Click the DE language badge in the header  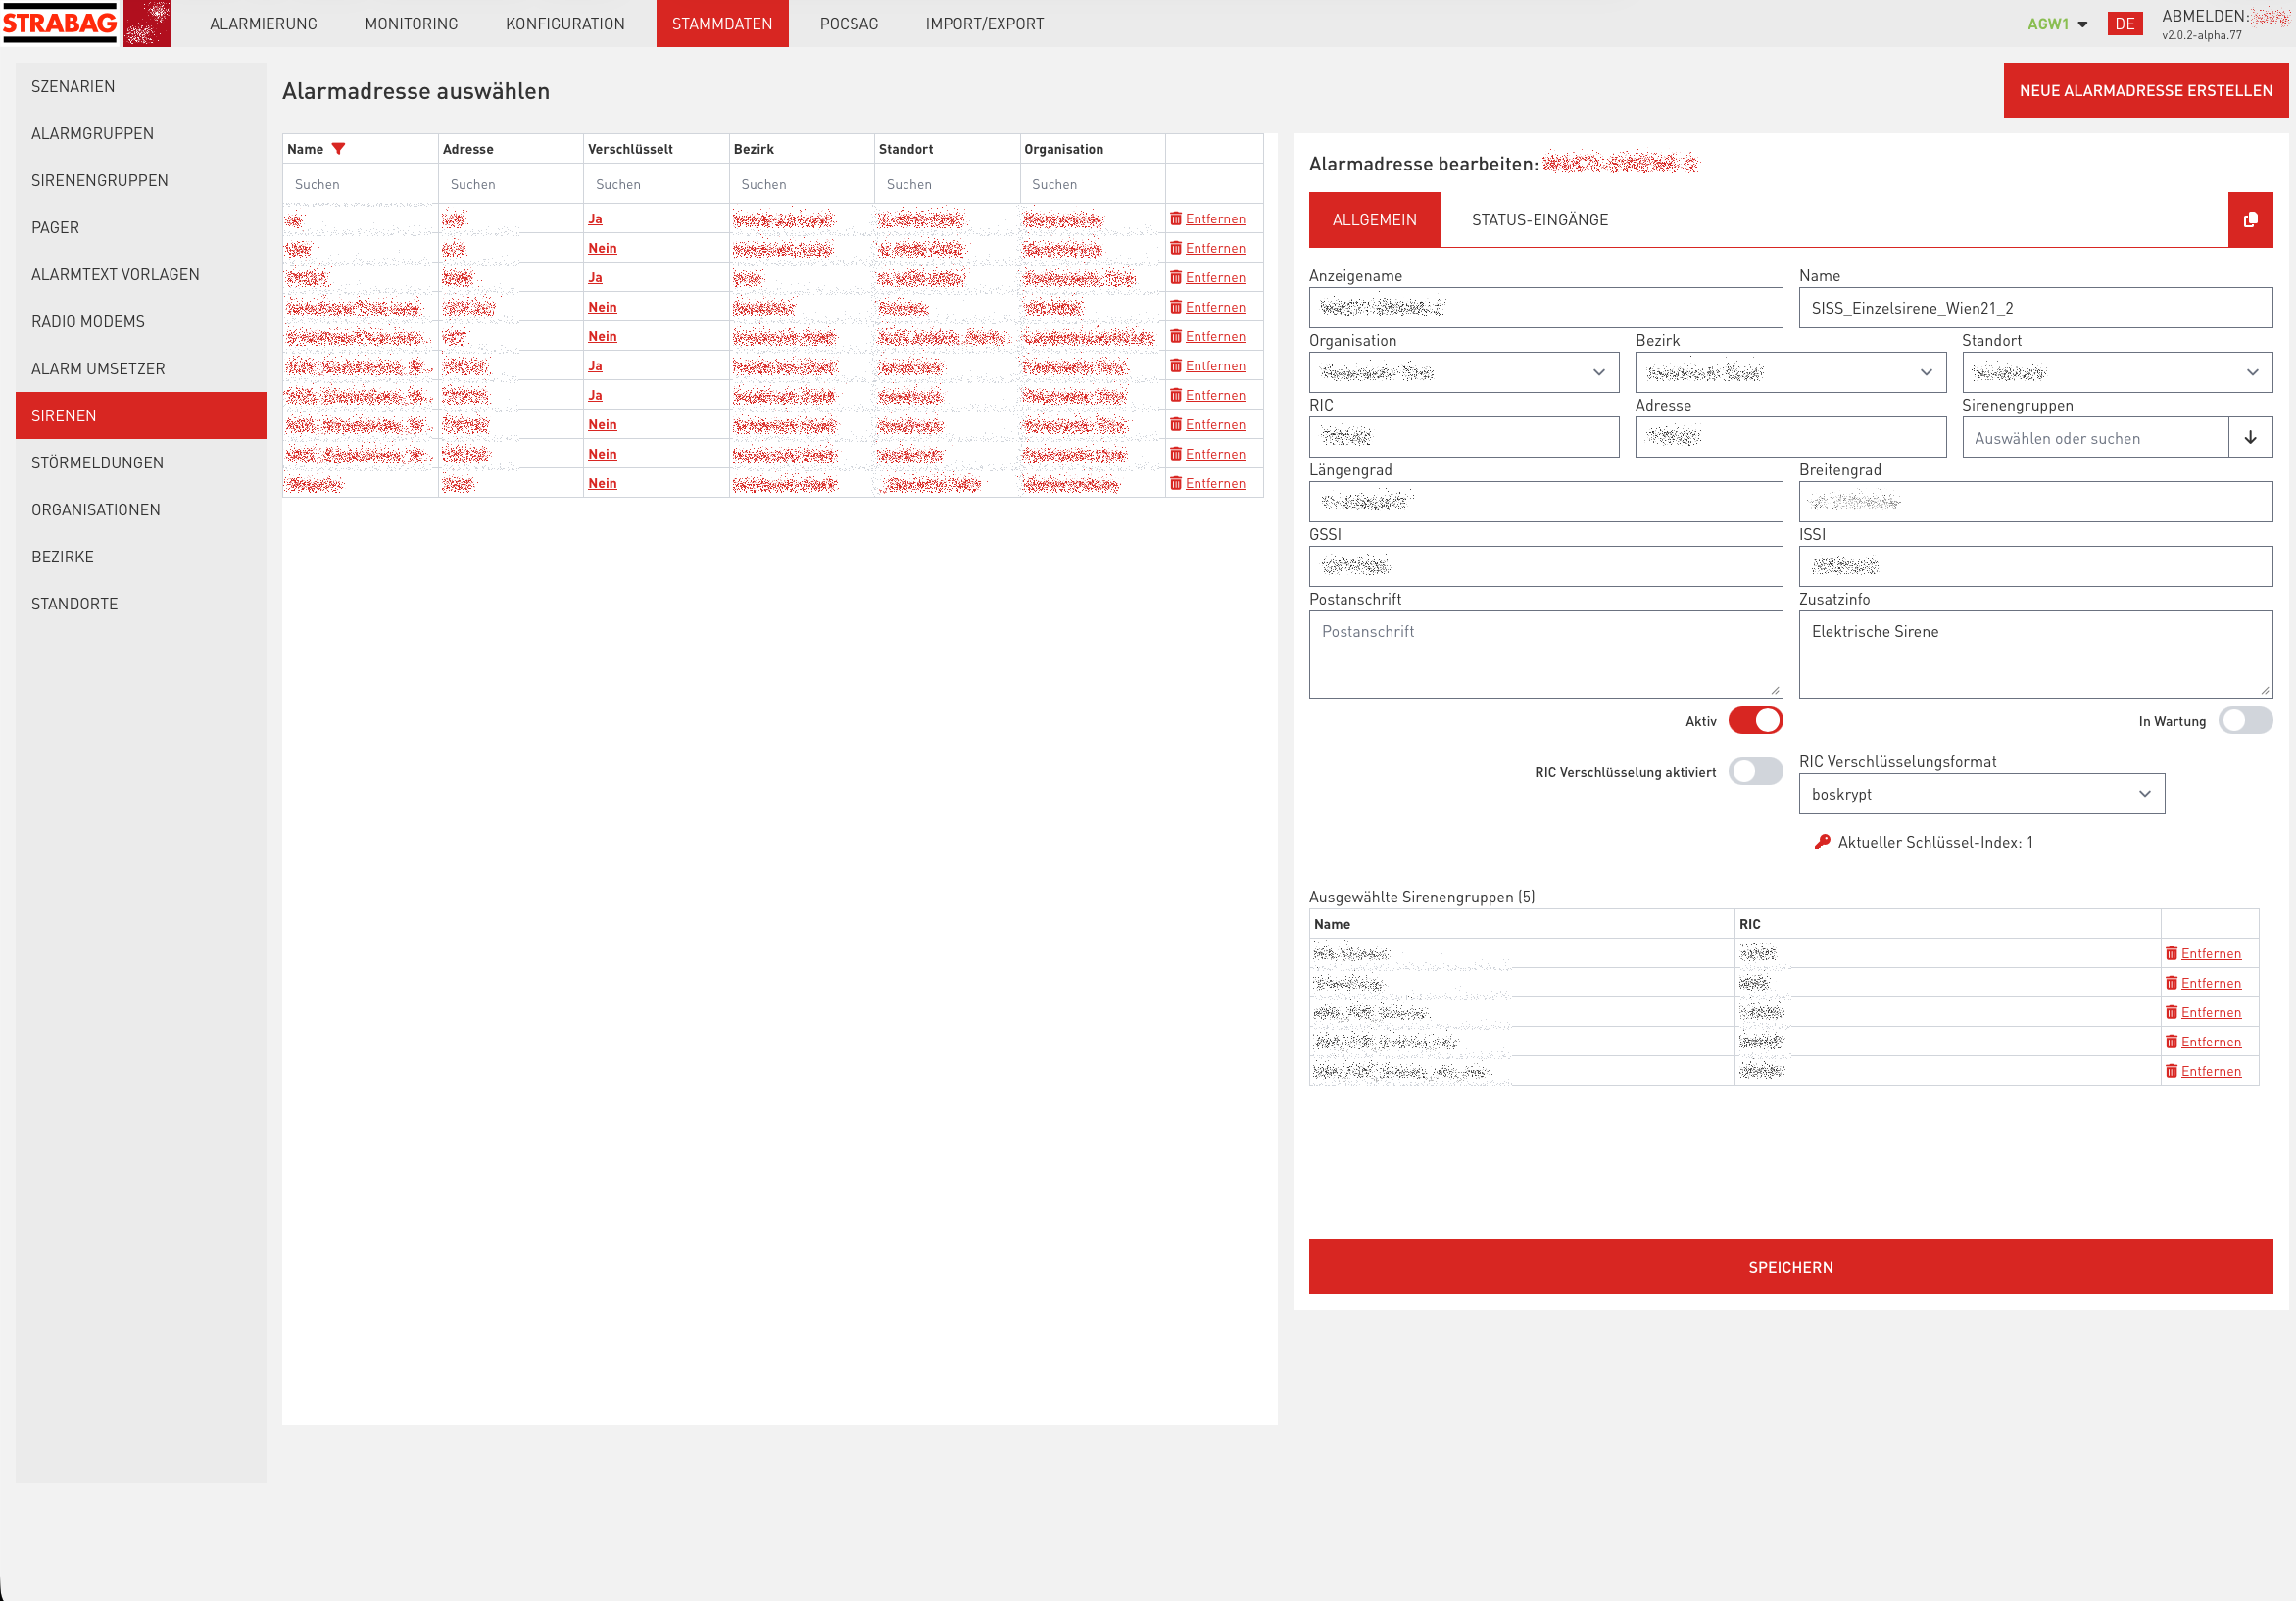tap(2125, 23)
